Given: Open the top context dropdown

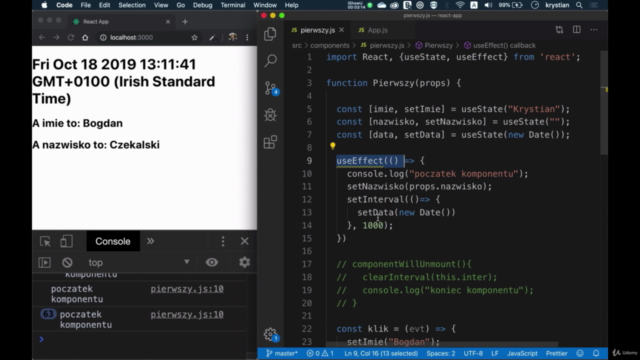Looking at the screenshot, I should point(139,262).
